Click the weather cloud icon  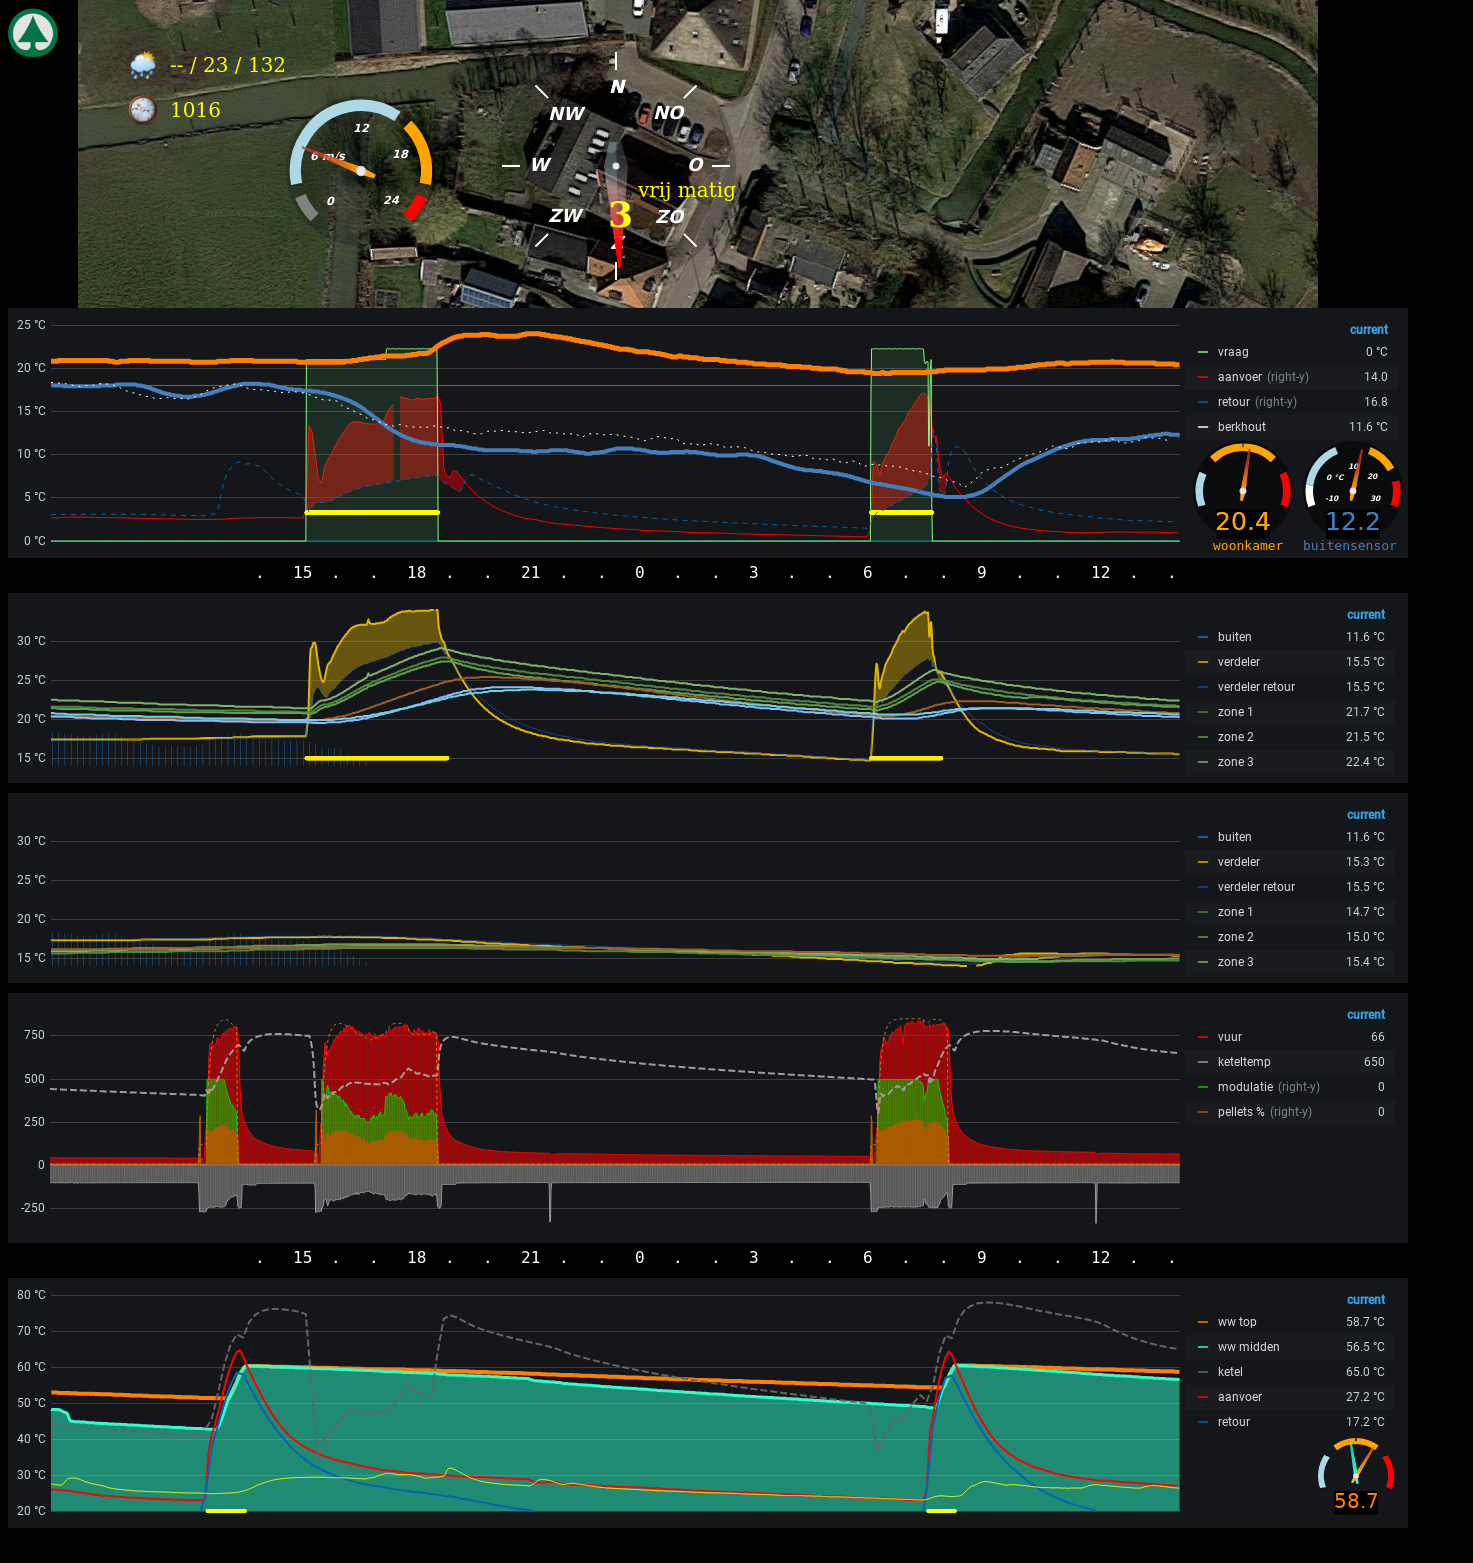[143, 66]
